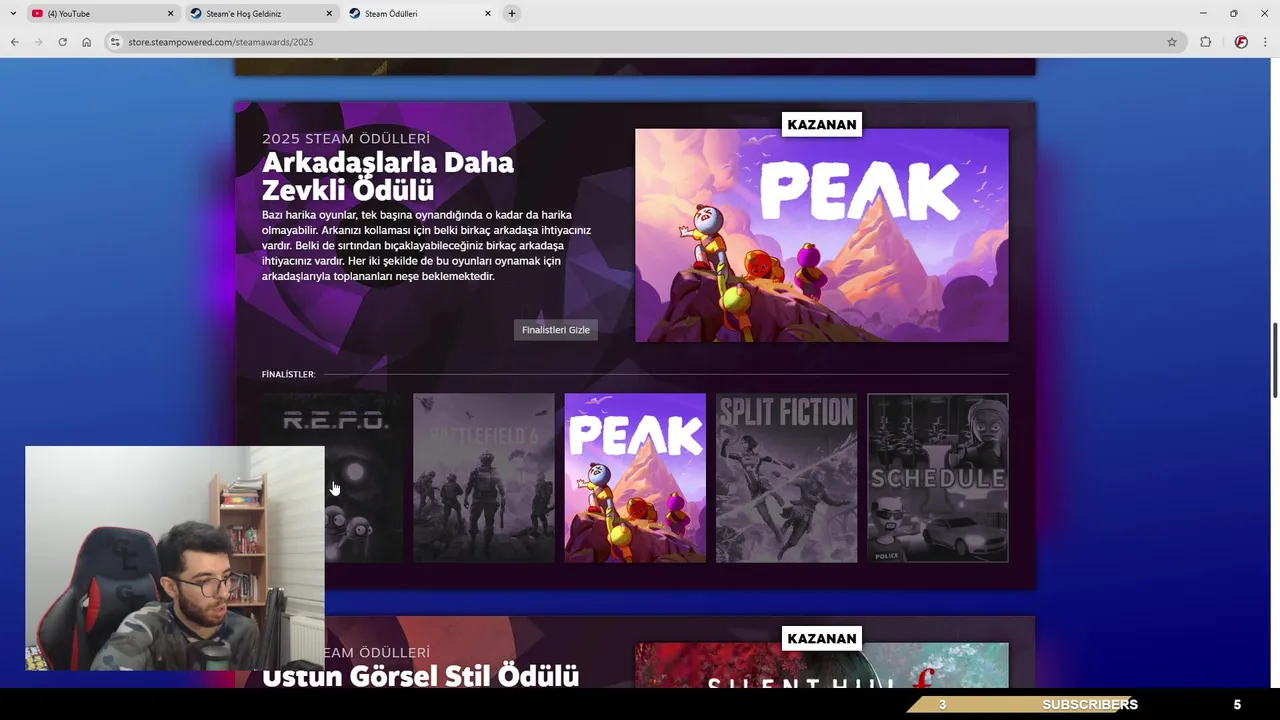Image resolution: width=1280 pixels, height=720 pixels.
Task: Click KAZANAN badge above PEAK banner
Action: (822, 124)
